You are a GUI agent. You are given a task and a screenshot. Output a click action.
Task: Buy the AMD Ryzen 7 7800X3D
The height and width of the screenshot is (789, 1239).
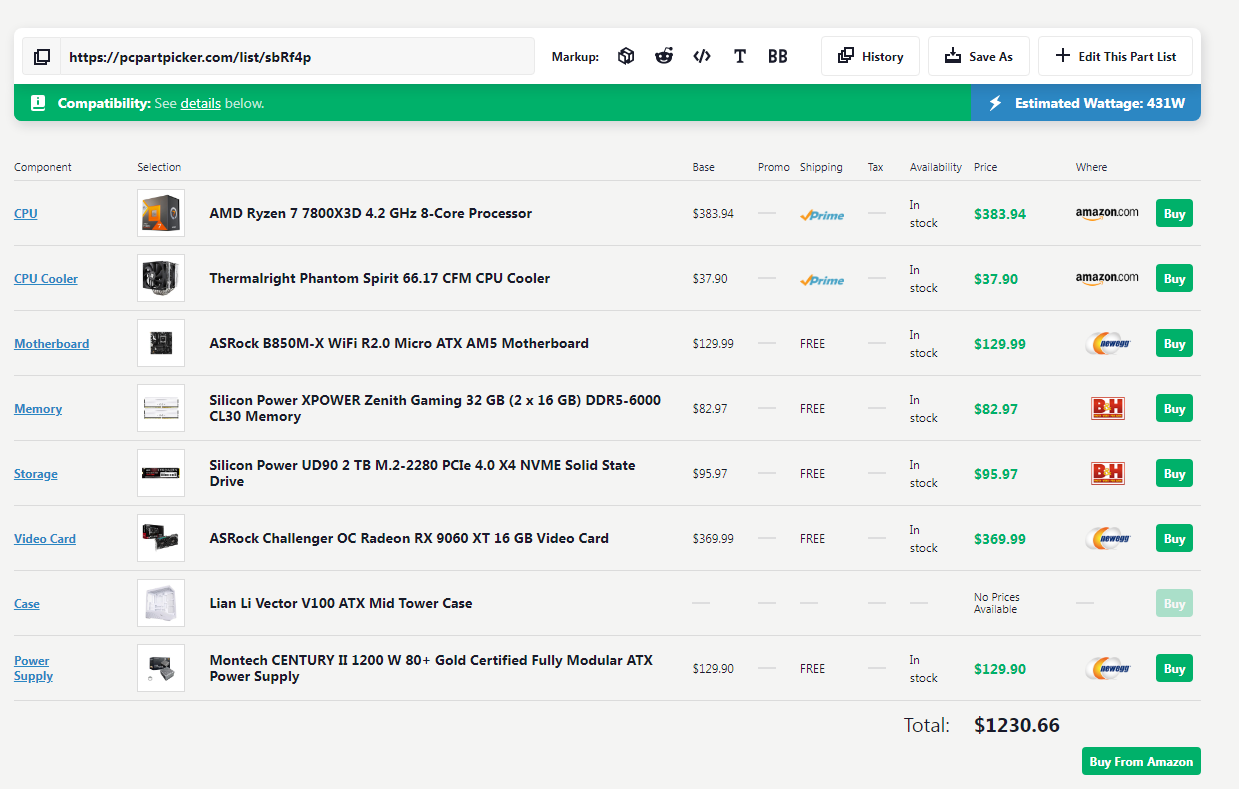[x=1174, y=213]
